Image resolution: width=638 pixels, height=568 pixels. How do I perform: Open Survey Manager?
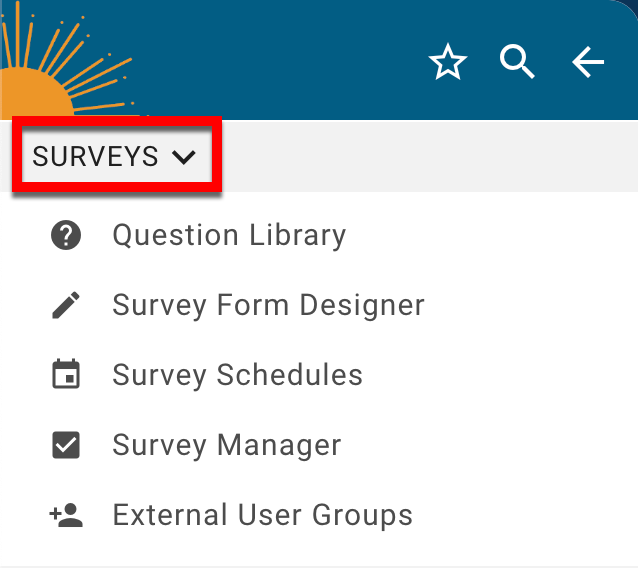coord(226,446)
